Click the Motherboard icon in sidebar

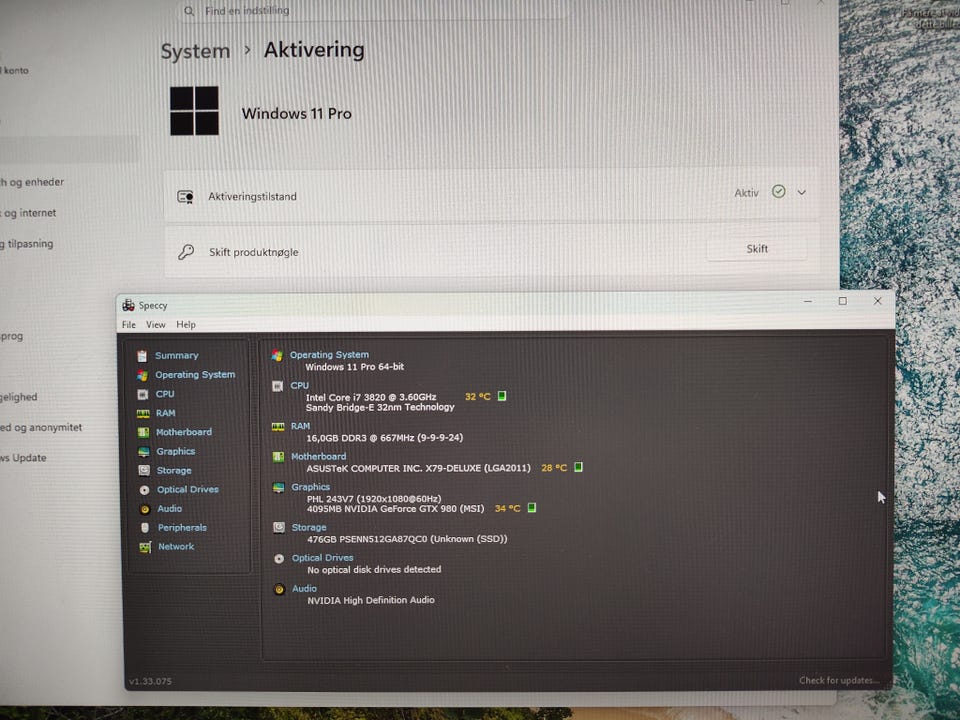(x=143, y=433)
